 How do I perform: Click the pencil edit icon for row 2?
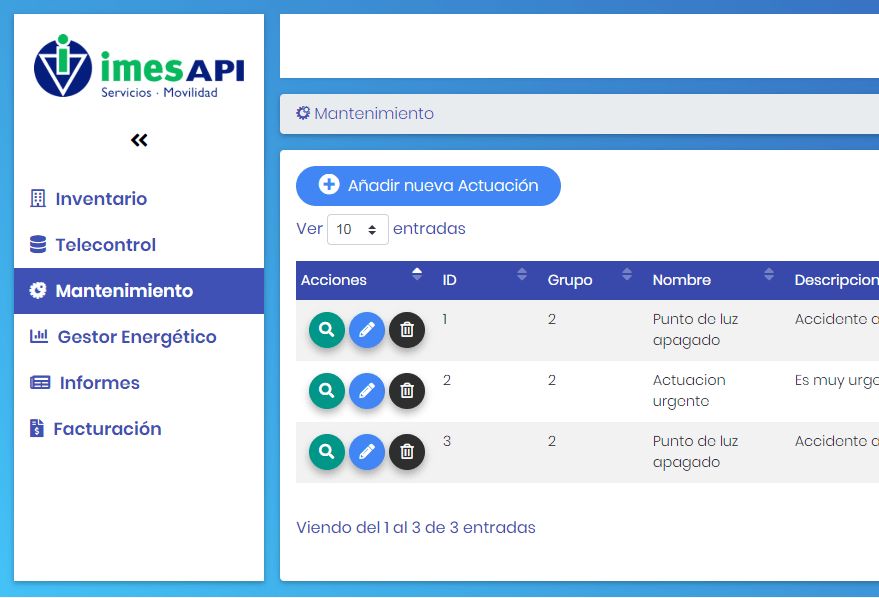point(367,391)
